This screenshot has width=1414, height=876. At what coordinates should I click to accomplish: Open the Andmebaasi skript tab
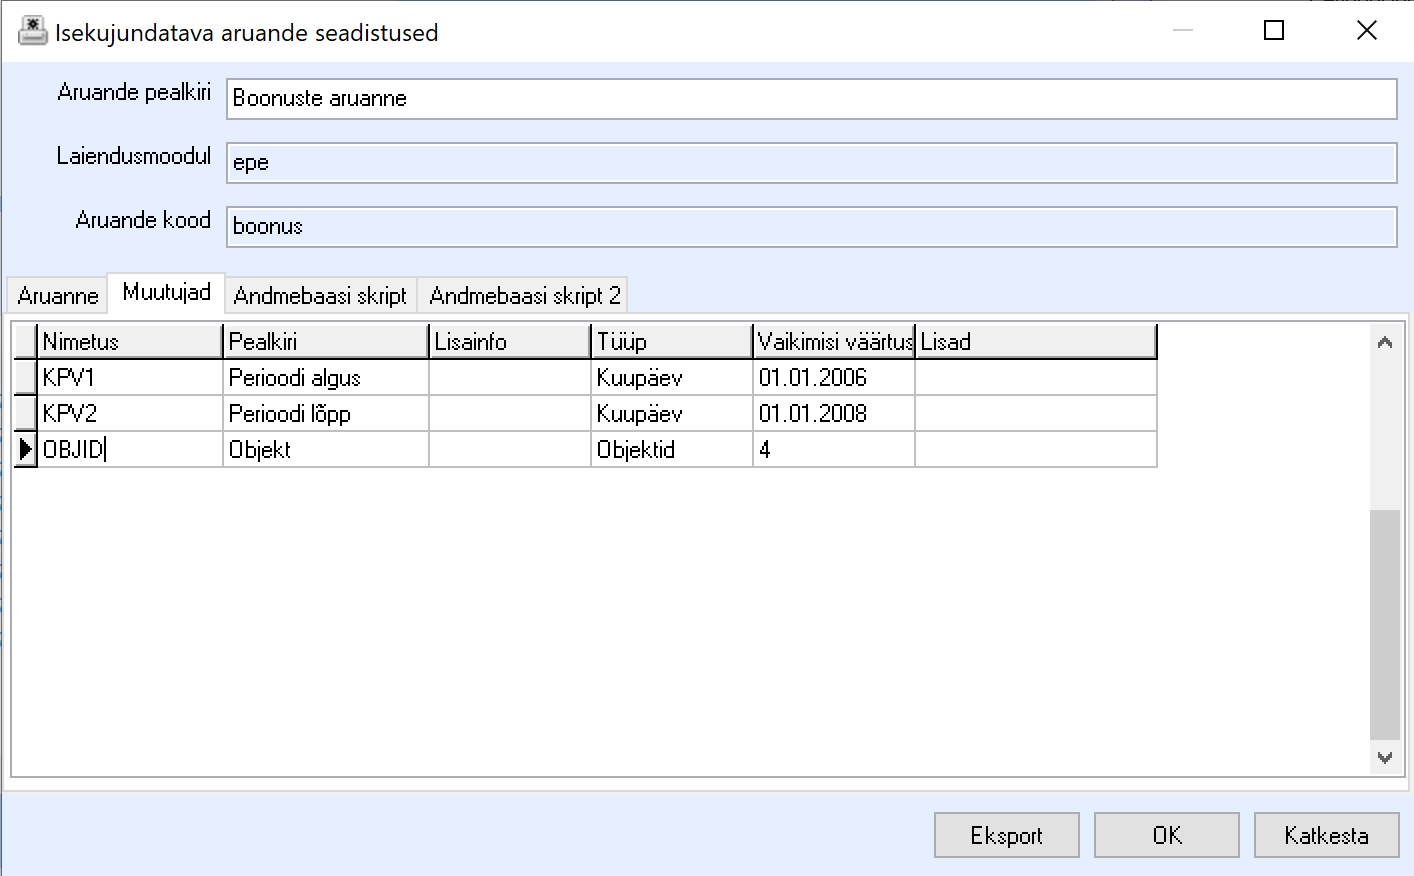tap(320, 296)
